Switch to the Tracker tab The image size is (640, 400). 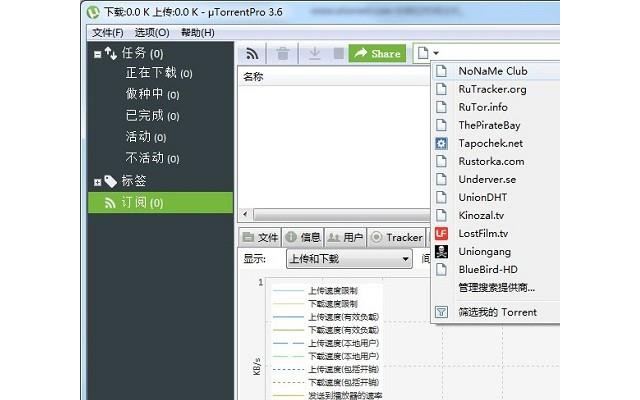pyautogui.click(x=397, y=237)
